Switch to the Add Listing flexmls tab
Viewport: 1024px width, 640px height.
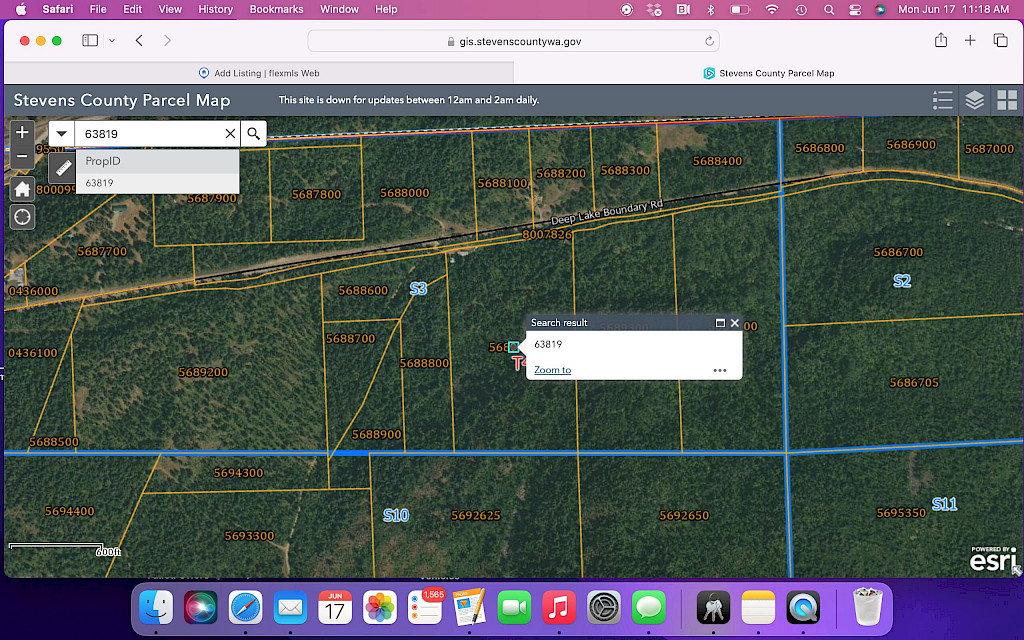[259, 73]
